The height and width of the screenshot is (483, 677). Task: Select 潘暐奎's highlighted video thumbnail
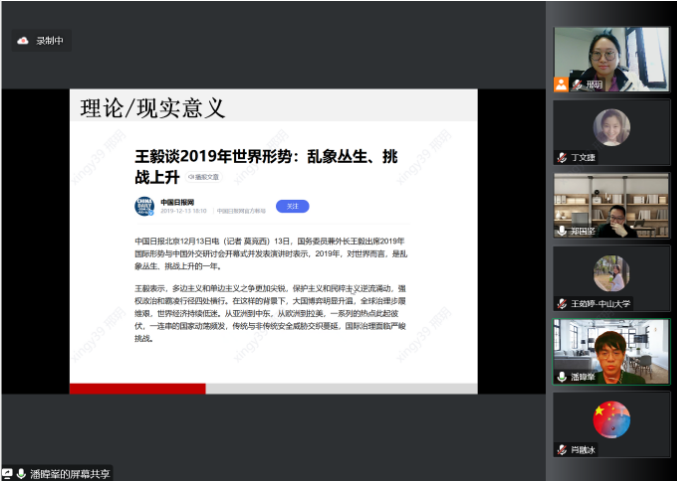[611, 350]
